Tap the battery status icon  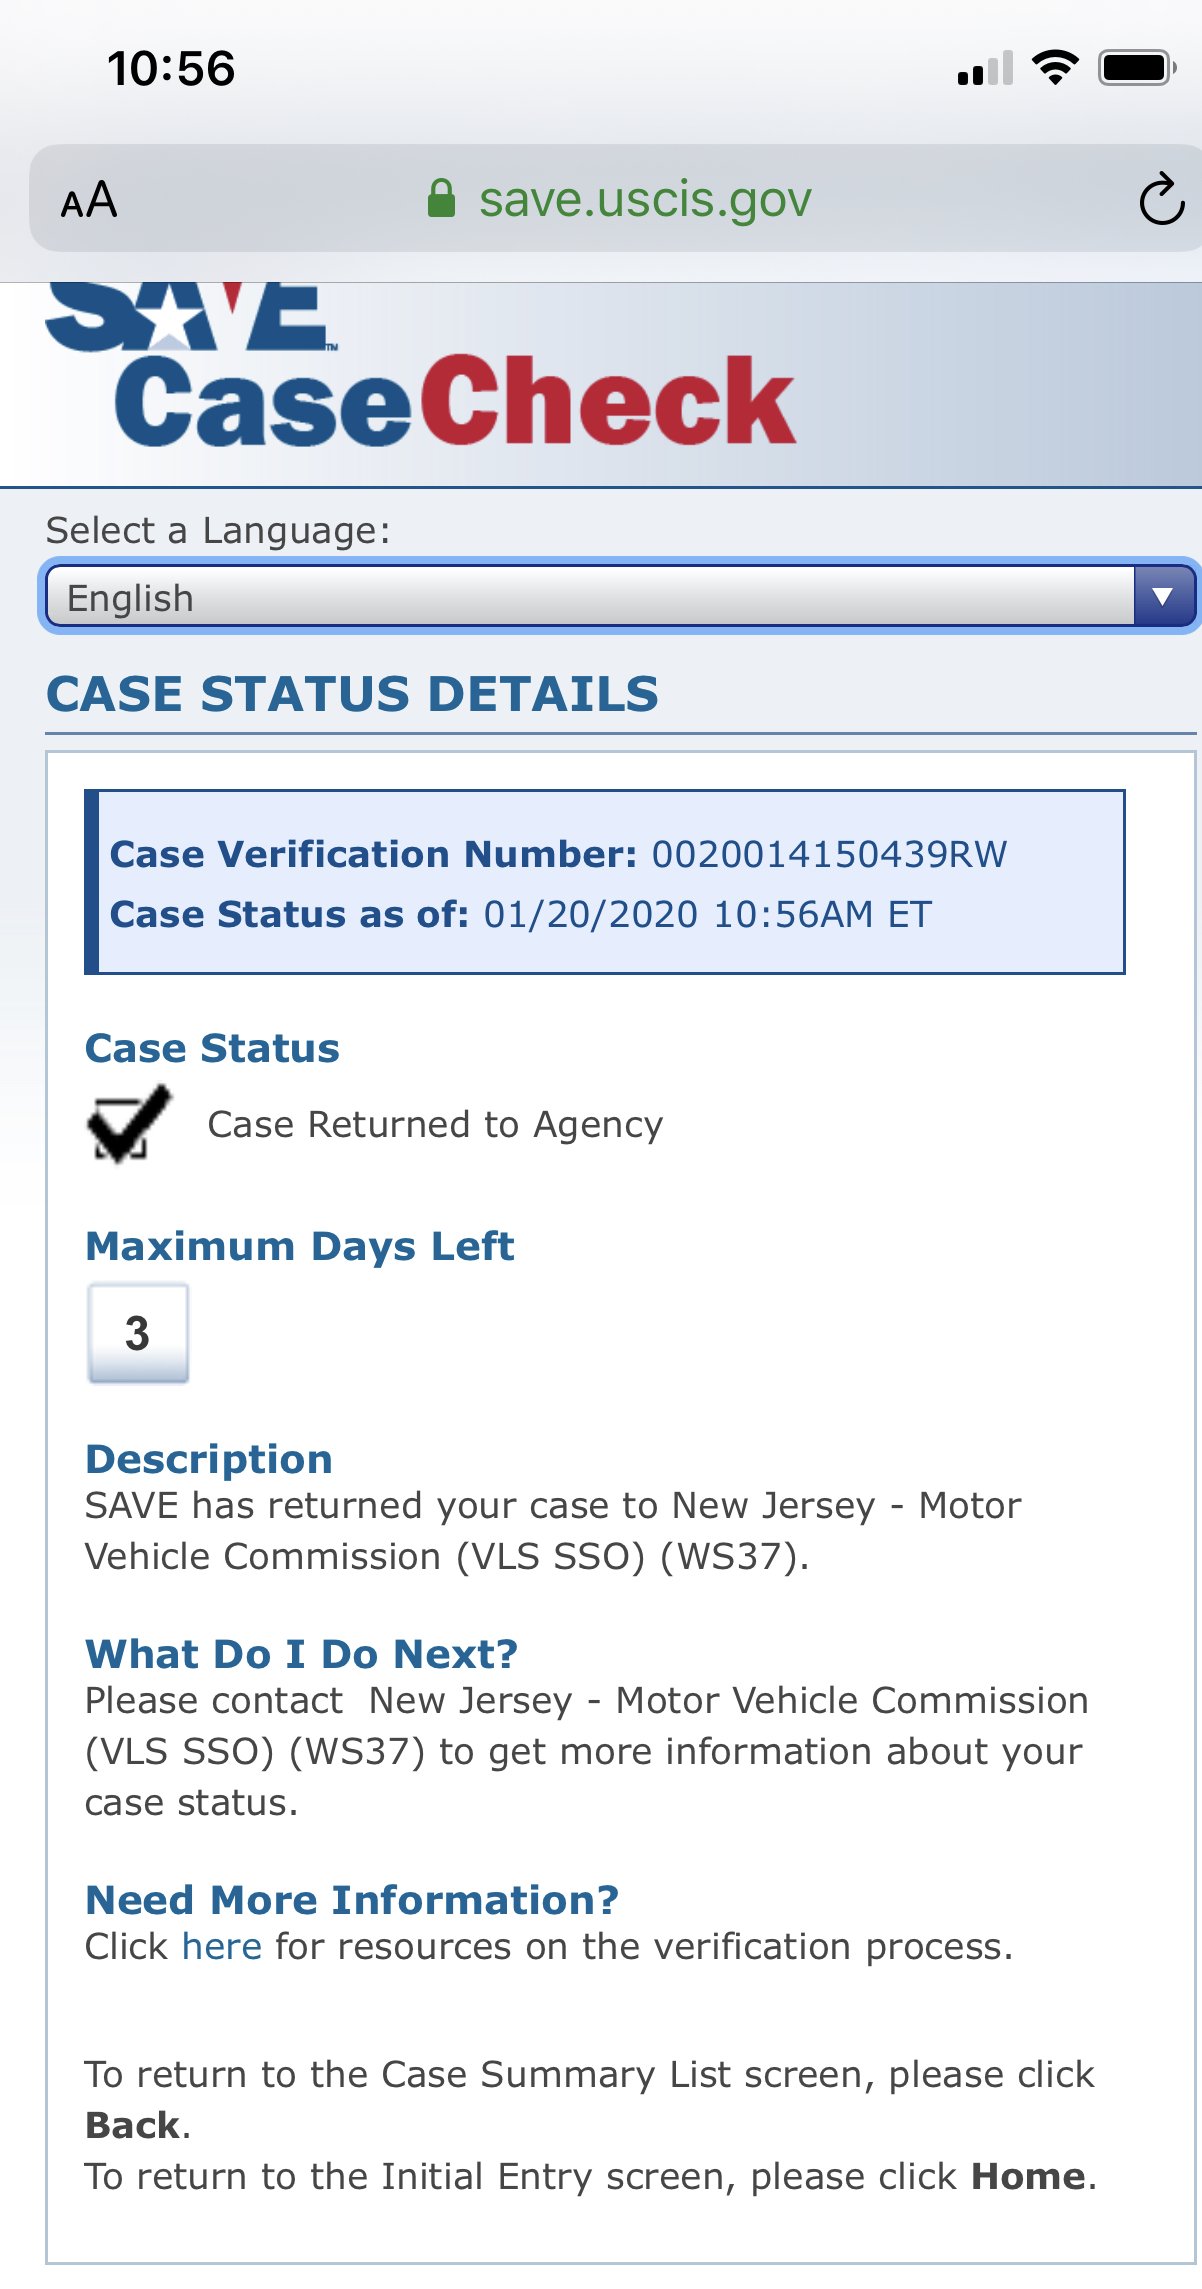click(x=1136, y=68)
